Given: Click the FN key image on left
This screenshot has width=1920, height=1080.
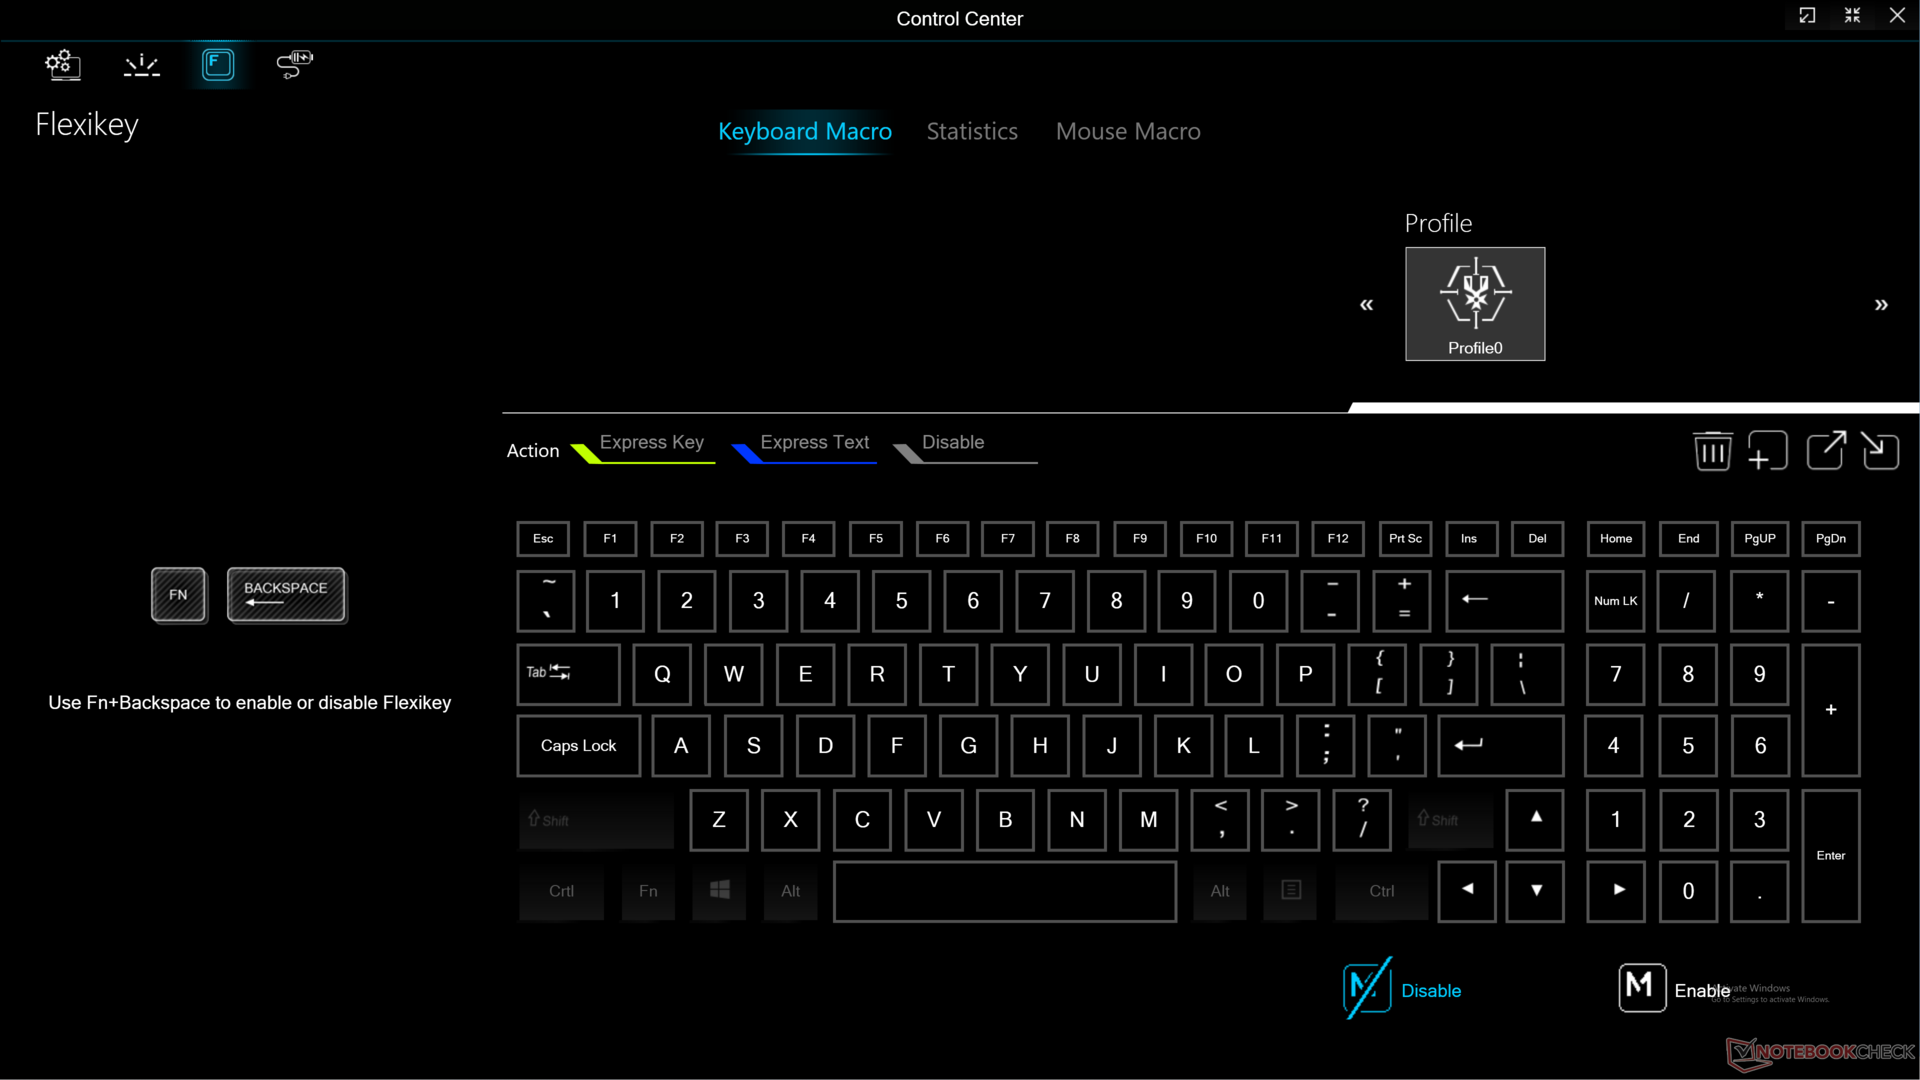Looking at the screenshot, I should (179, 595).
